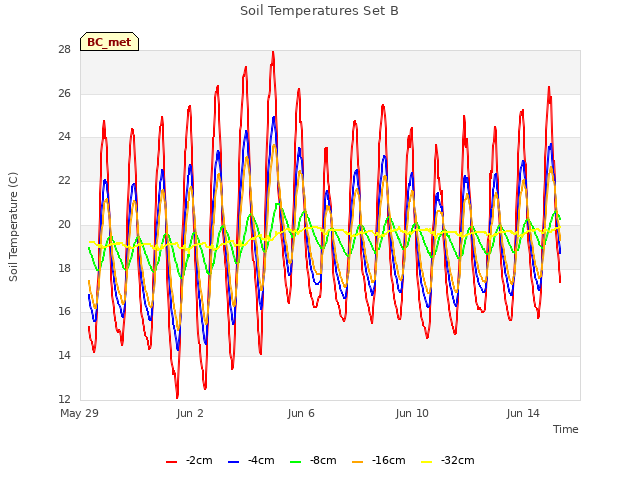Click the yellow -32cm legend swatch
The image size is (640, 480).
(x=426, y=462)
